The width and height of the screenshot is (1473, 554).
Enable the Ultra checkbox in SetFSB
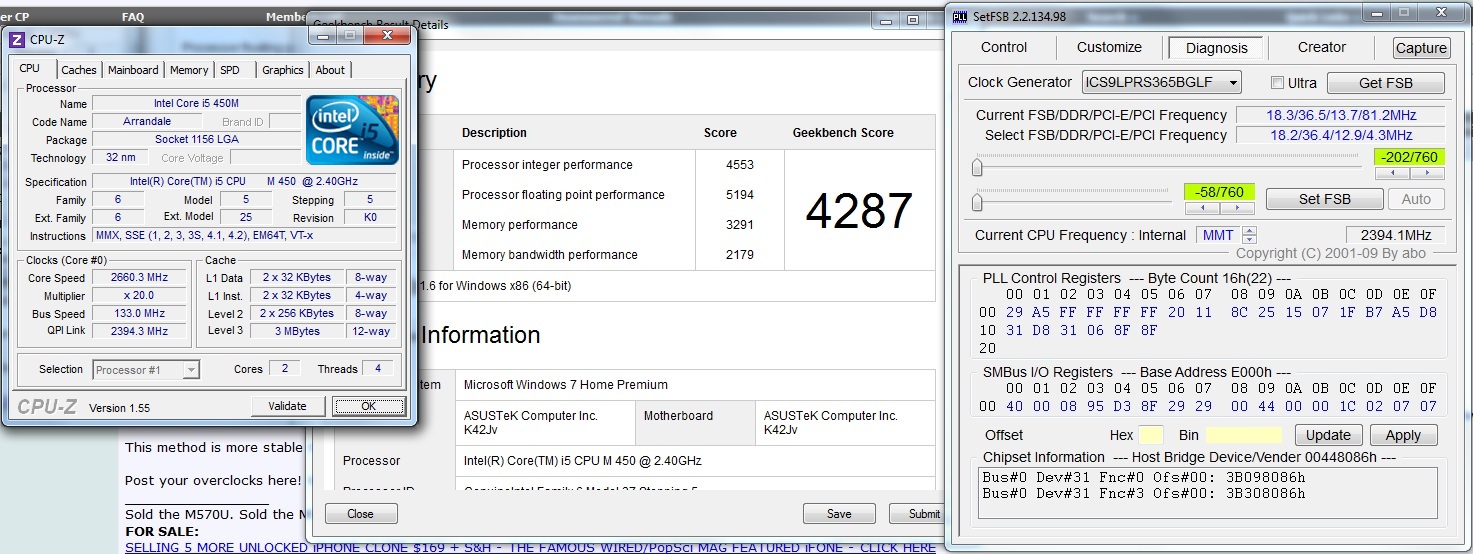click(1277, 82)
